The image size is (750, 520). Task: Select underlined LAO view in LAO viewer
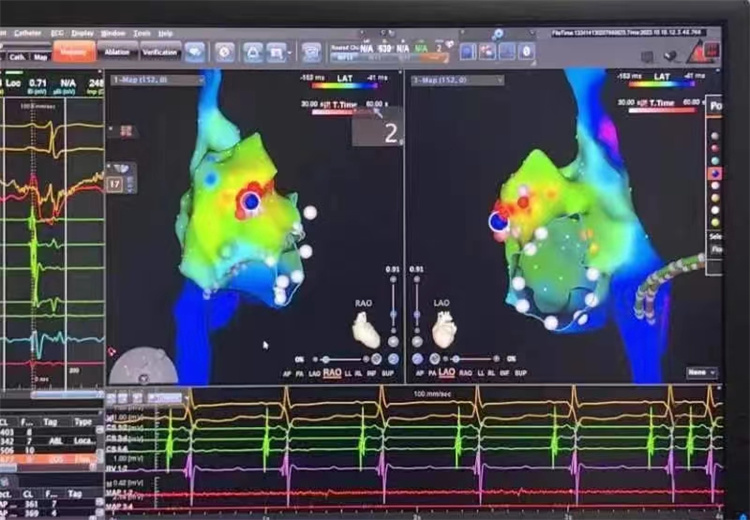coord(447,373)
